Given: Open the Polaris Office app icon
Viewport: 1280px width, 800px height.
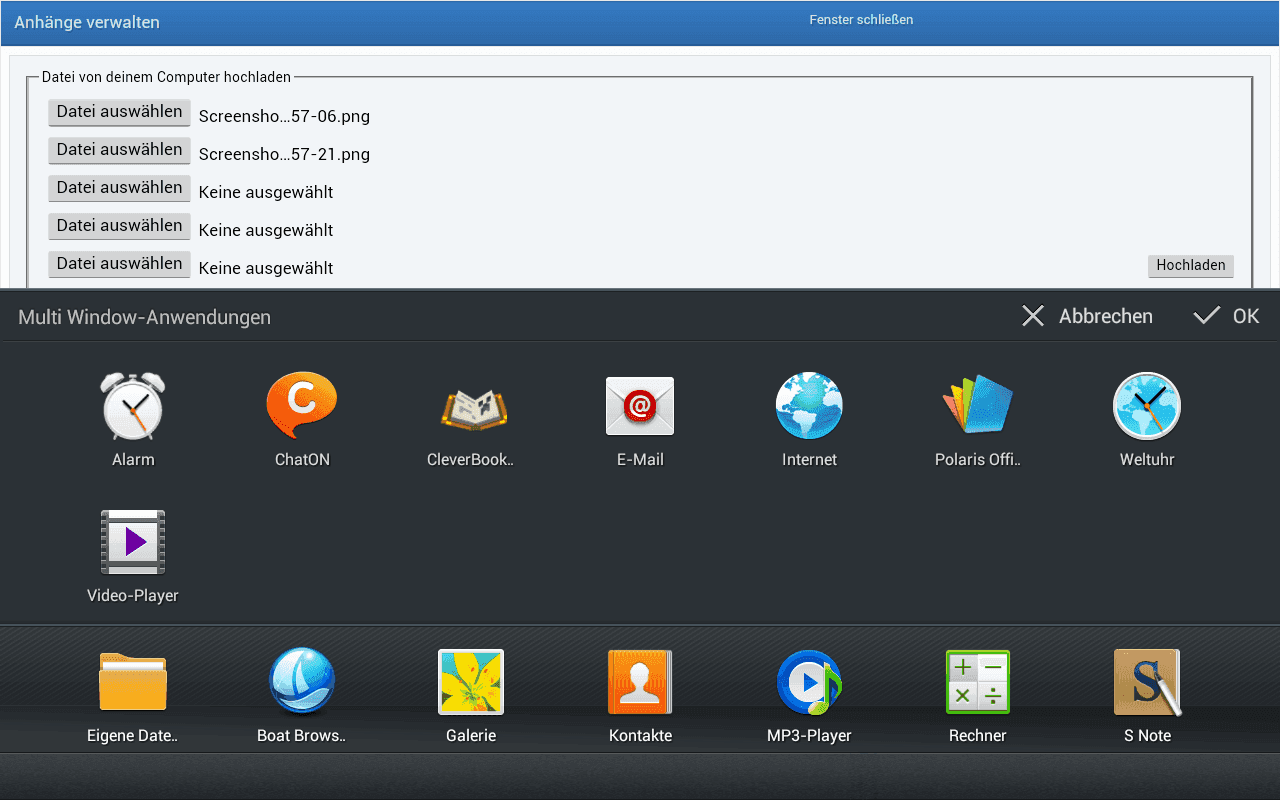Looking at the screenshot, I should click(x=977, y=404).
